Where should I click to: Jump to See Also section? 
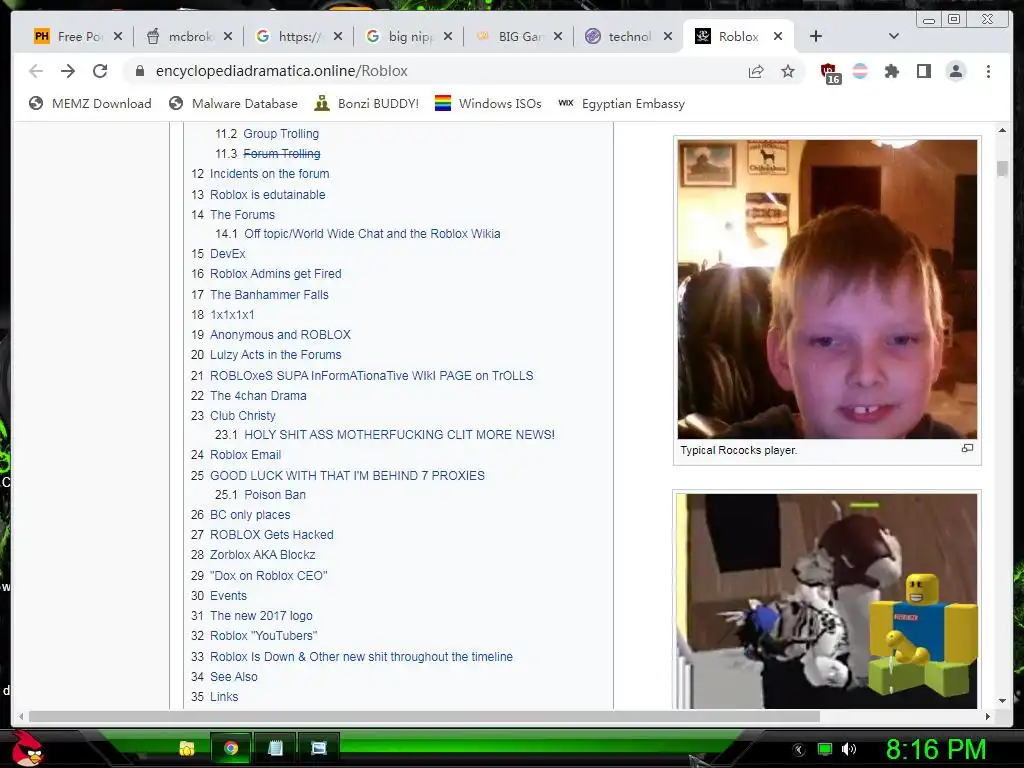point(234,677)
